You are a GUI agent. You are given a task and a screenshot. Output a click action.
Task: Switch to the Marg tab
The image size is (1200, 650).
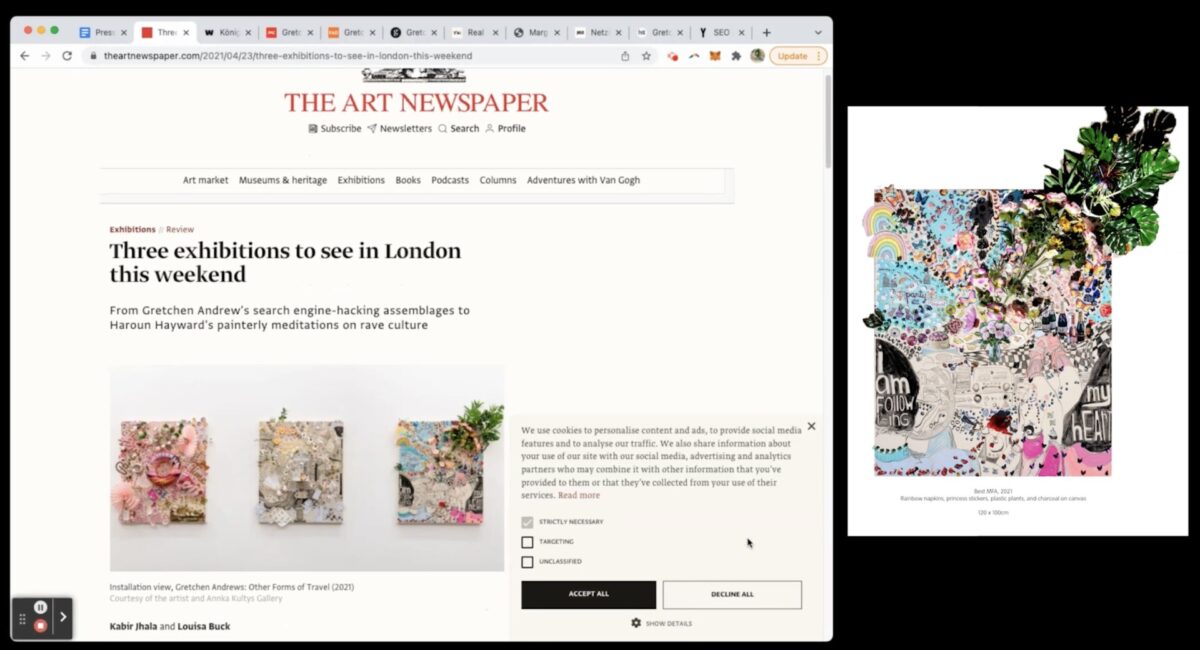536,32
